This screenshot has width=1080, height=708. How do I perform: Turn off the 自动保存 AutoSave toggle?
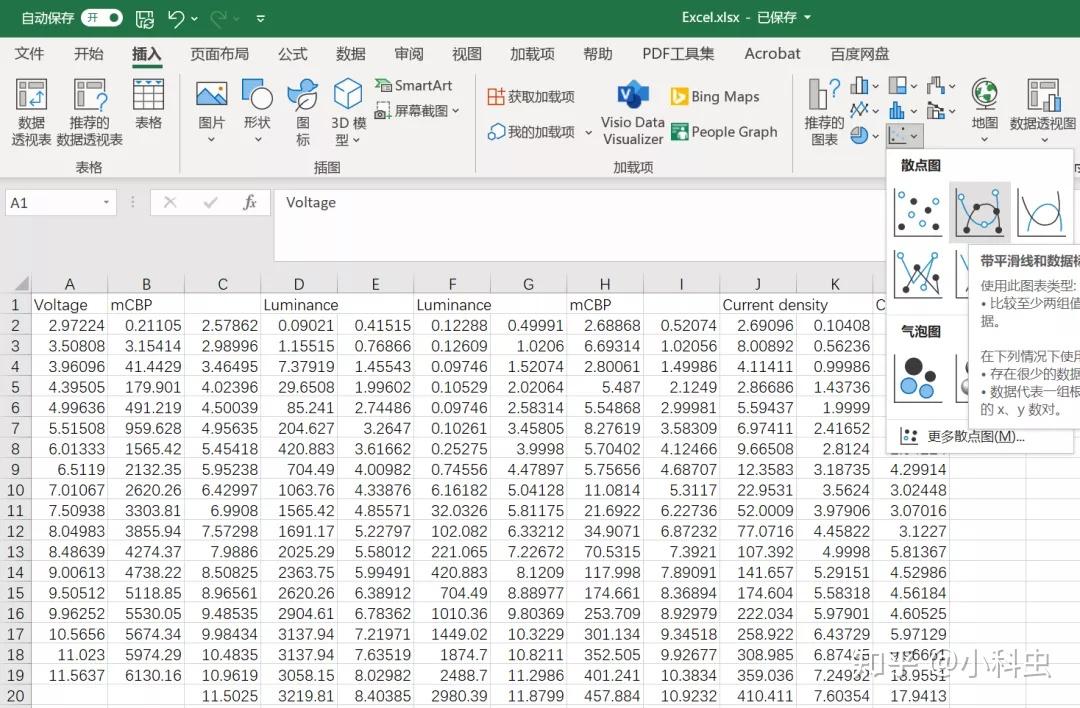101,18
